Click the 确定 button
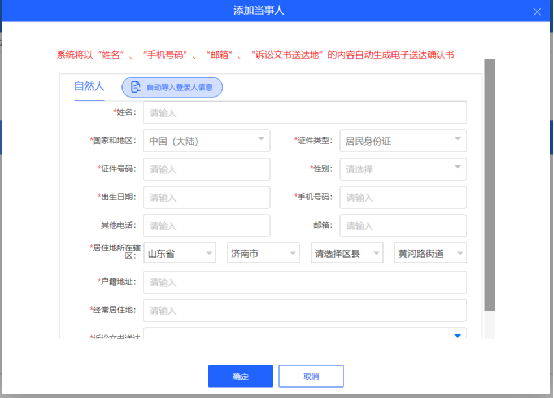The width and height of the screenshot is (554, 398). (x=240, y=376)
